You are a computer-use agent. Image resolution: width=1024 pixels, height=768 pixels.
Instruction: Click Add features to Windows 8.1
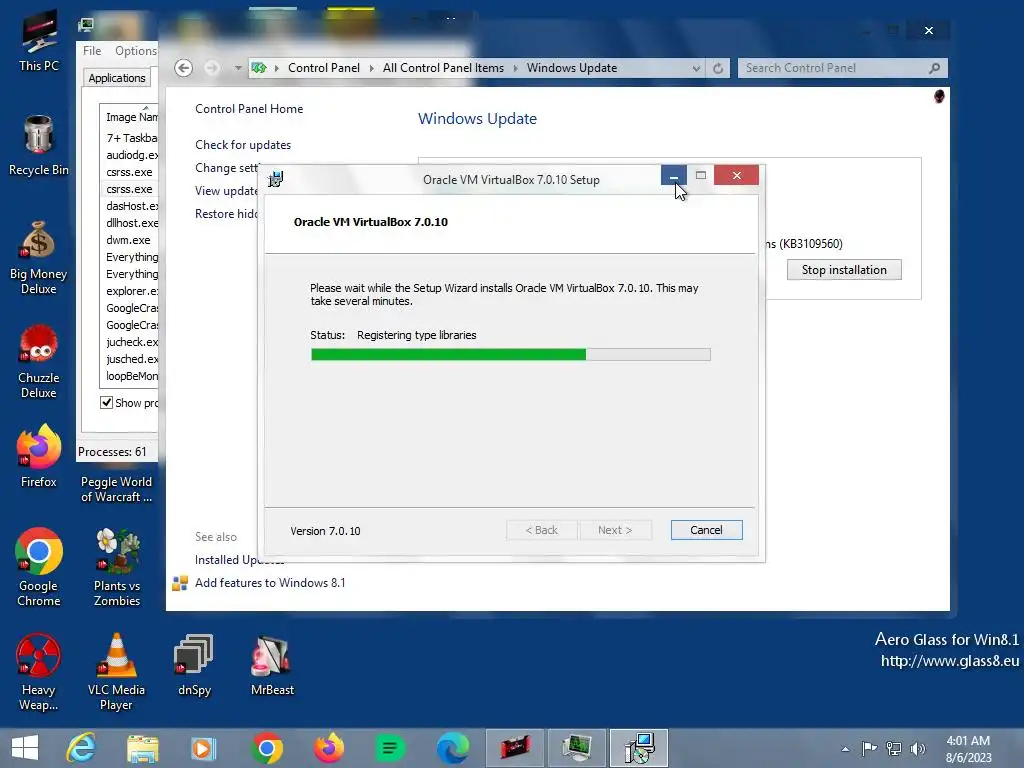(270, 583)
